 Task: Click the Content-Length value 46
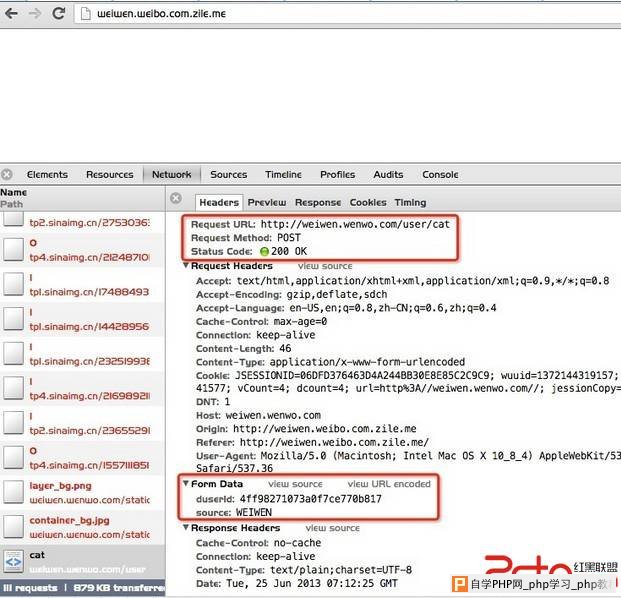coord(285,349)
